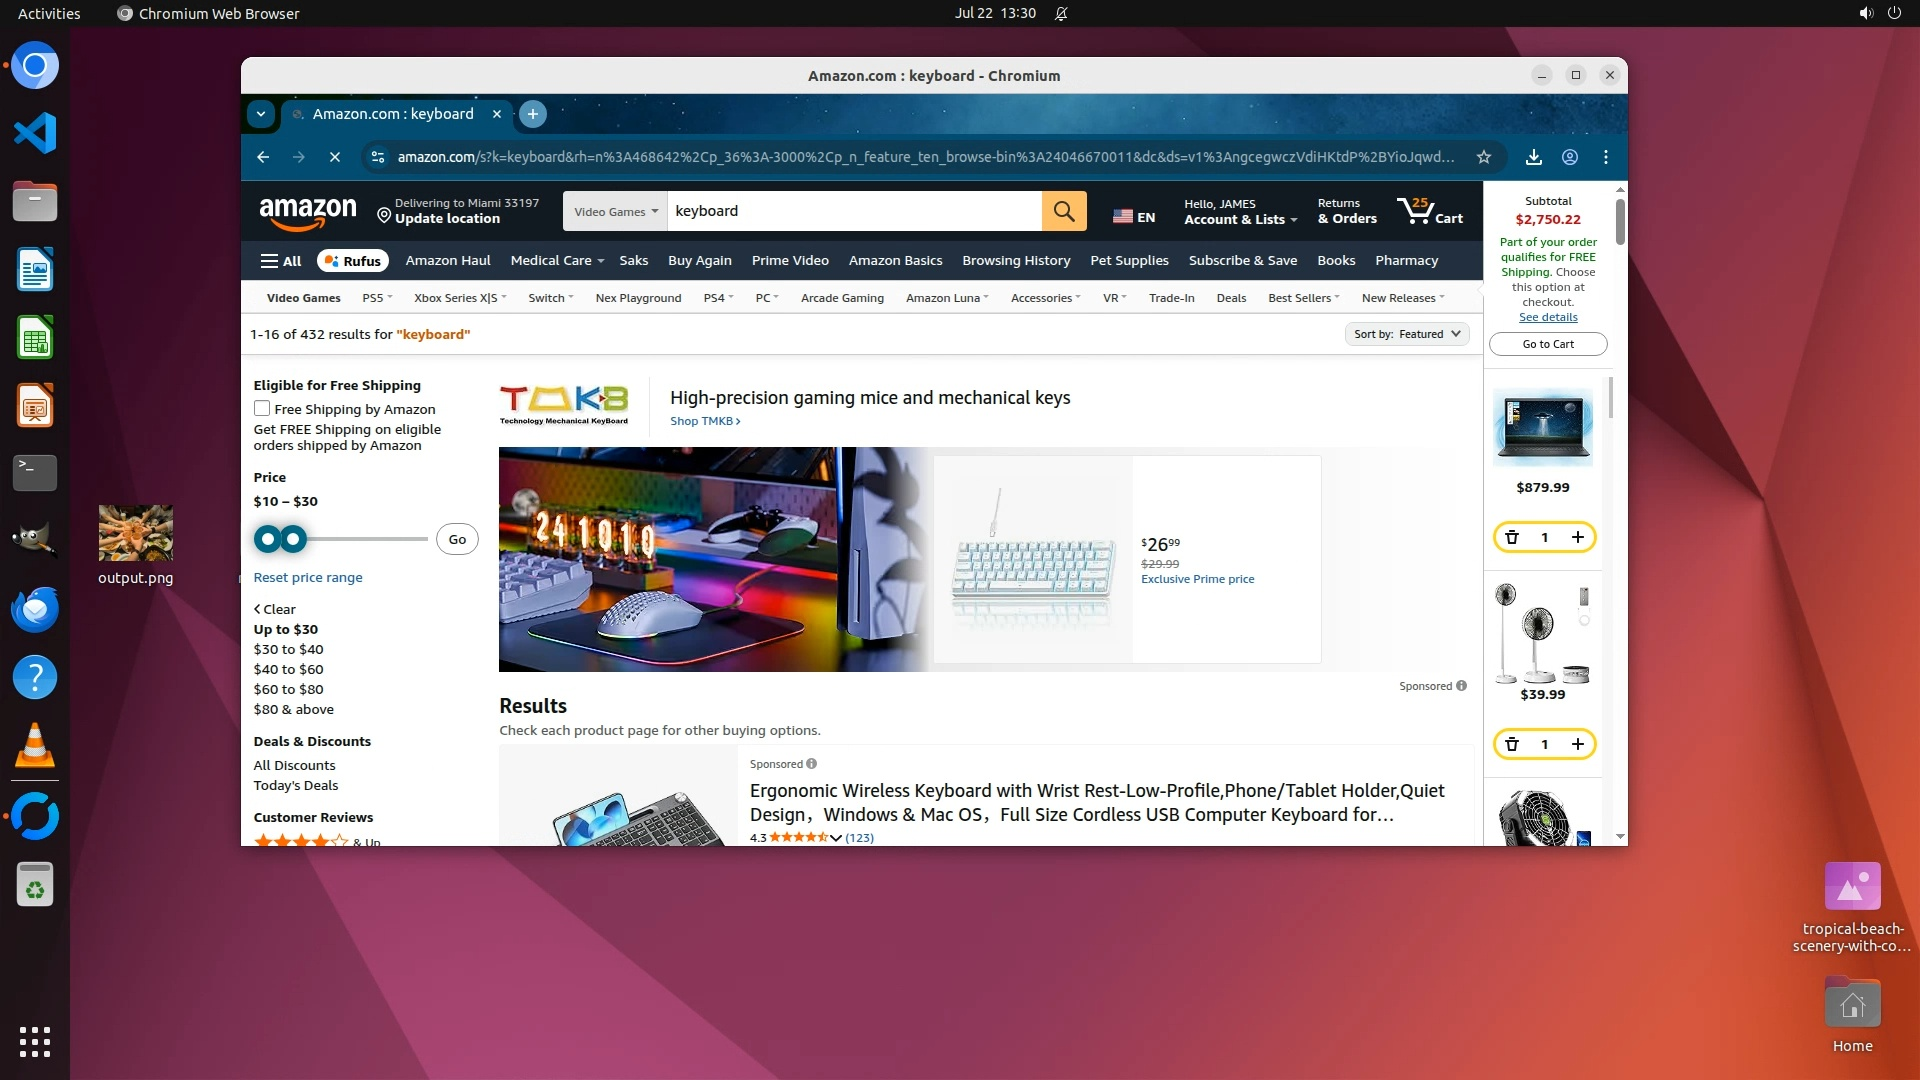The image size is (1920, 1080).
Task: Increase the $39.99 fan quantity with plus
Action: point(1577,744)
